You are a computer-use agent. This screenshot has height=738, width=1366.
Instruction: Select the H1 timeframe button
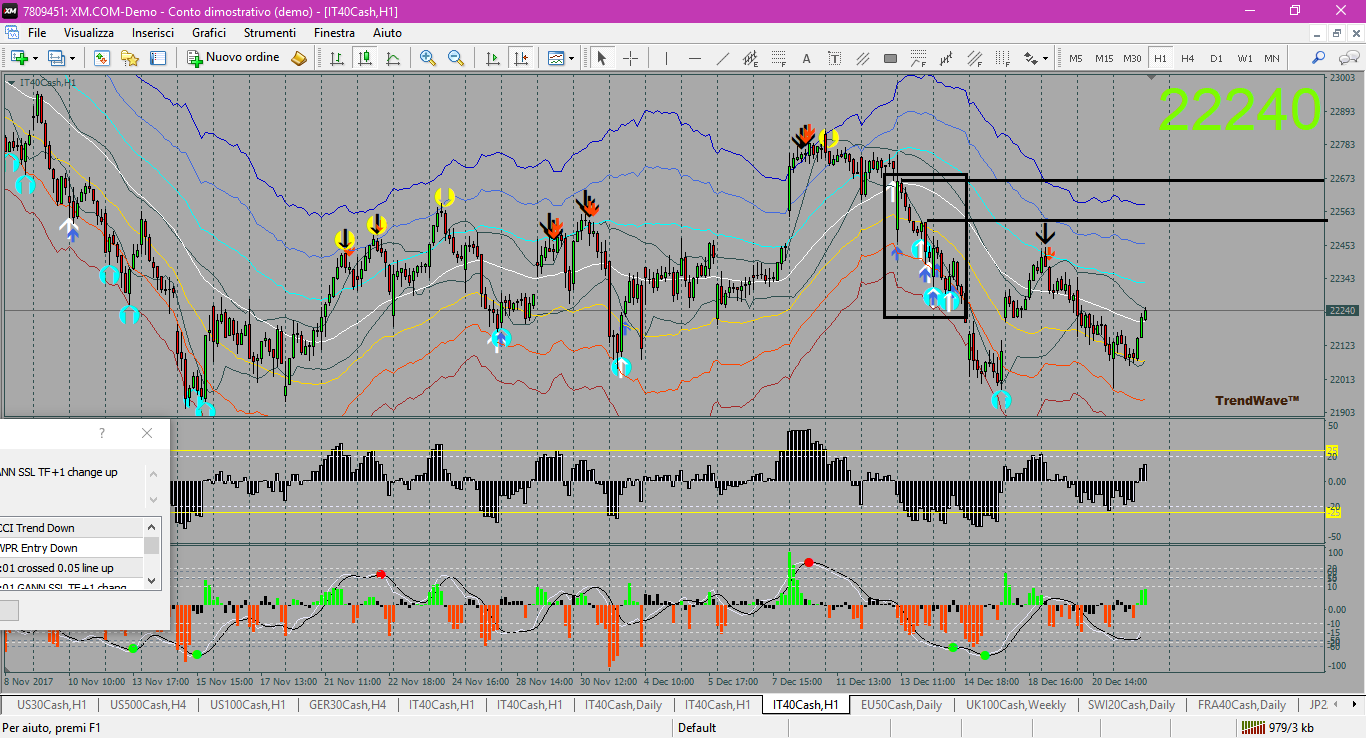[x=1160, y=58]
